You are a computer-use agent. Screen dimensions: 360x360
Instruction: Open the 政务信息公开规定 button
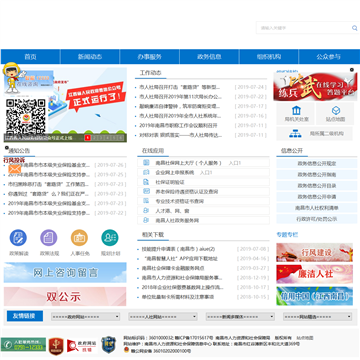tap(316, 163)
